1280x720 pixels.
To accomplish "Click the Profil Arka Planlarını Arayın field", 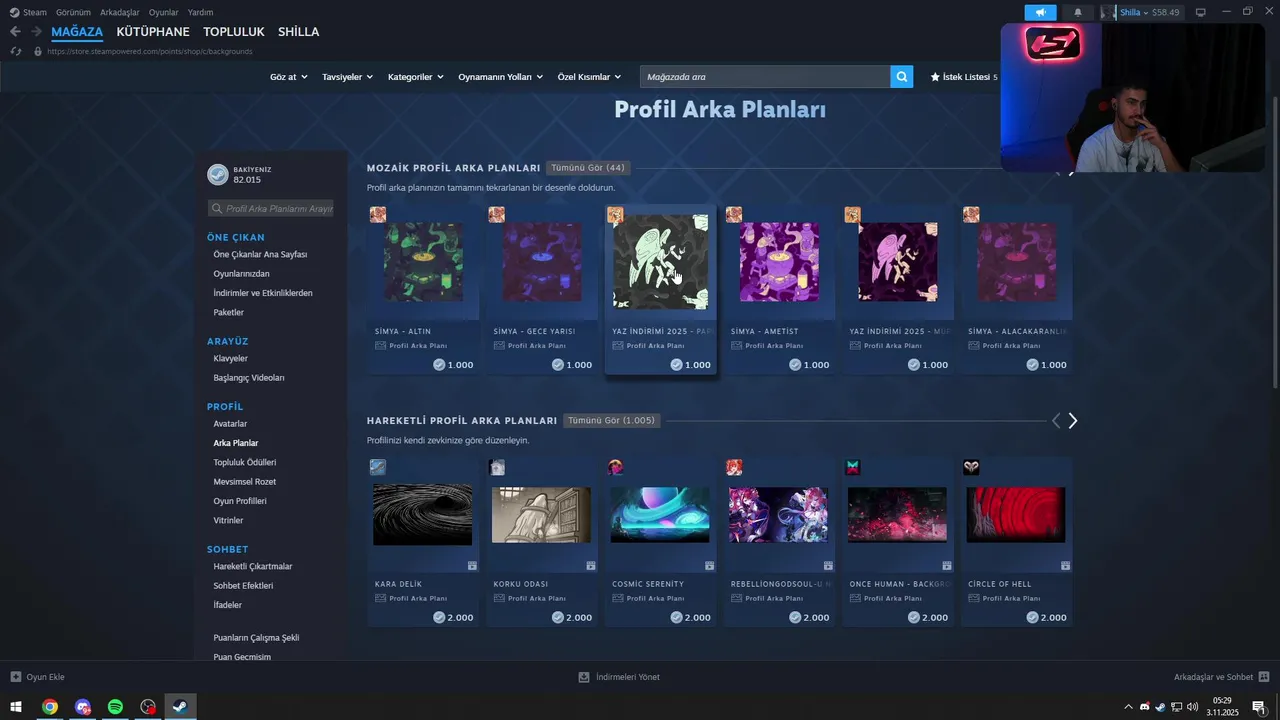I will (x=271, y=209).
